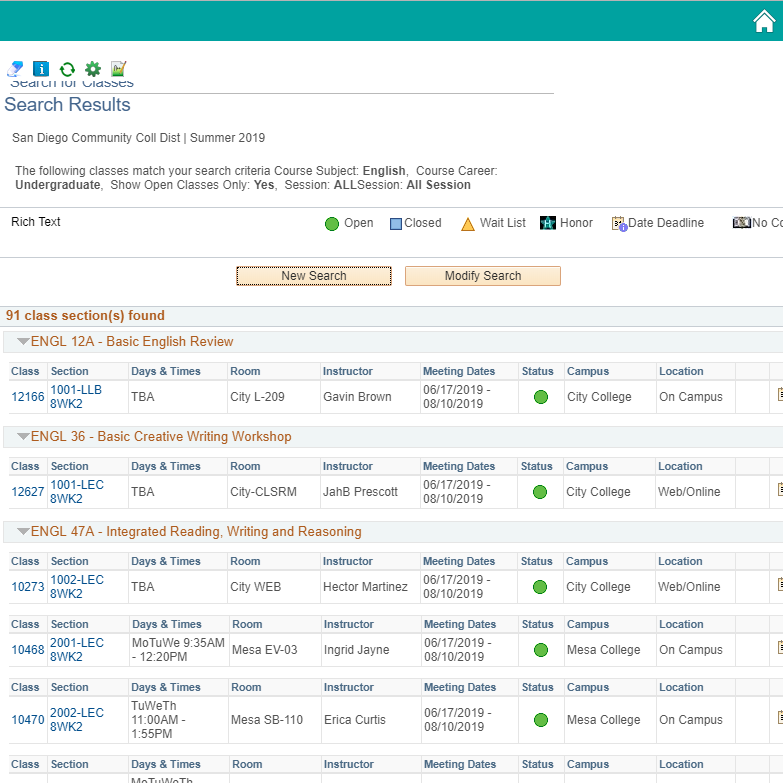The height and width of the screenshot is (783, 783).
Task: Click Mesa College in Ingrid Jayne row
Action: pos(604,650)
